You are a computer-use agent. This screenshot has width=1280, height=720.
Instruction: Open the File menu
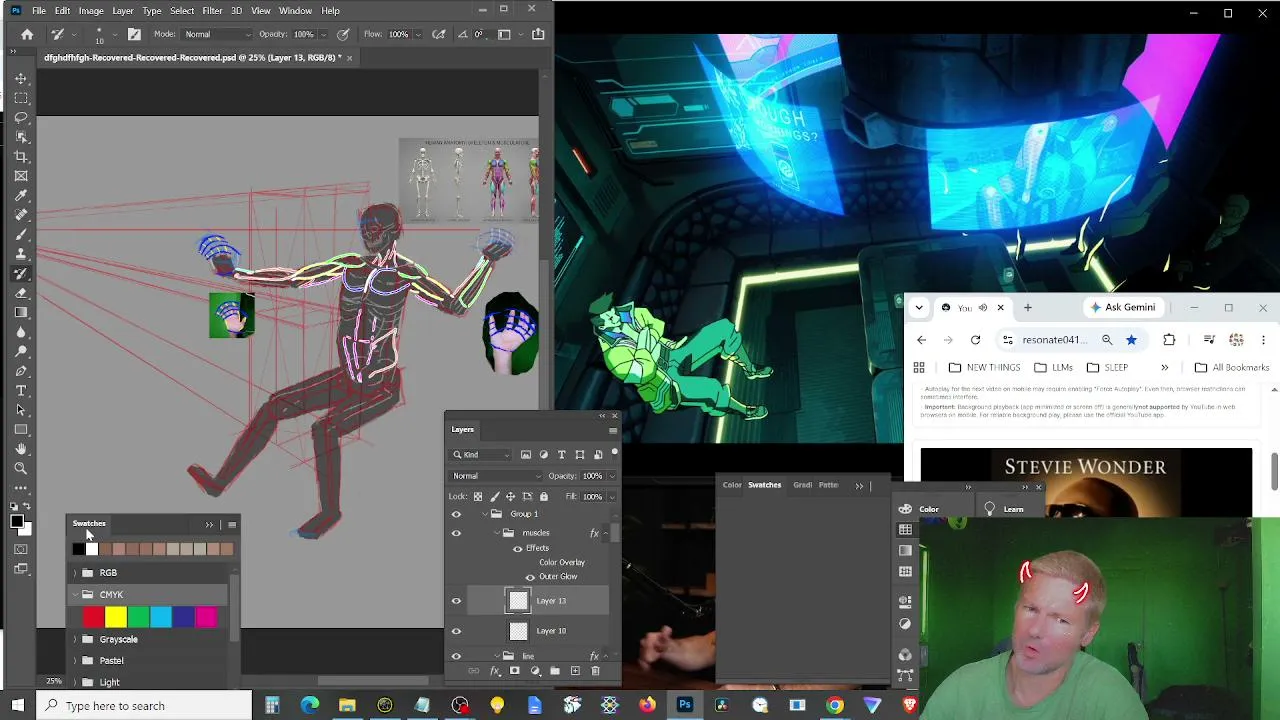coord(38,10)
